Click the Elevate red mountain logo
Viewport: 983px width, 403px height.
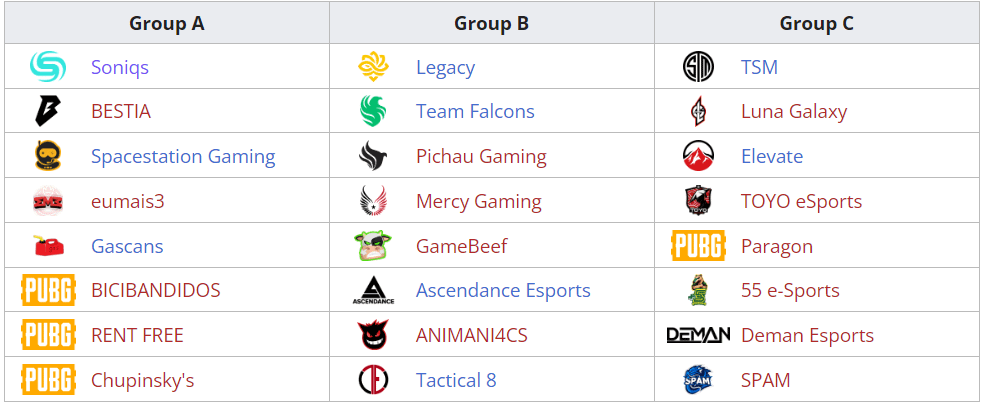click(x=698, y=156)
